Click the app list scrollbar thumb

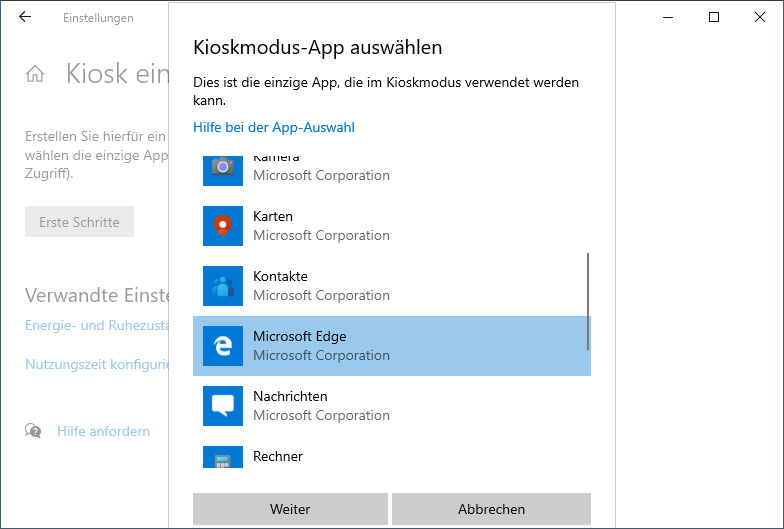(588, 300)
